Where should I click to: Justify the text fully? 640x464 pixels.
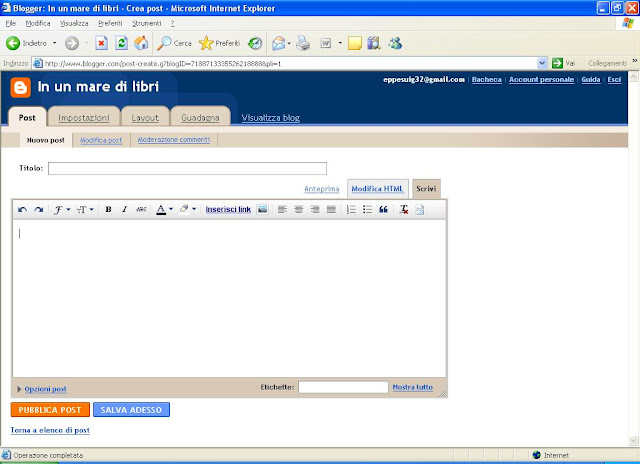coord(331,209)
